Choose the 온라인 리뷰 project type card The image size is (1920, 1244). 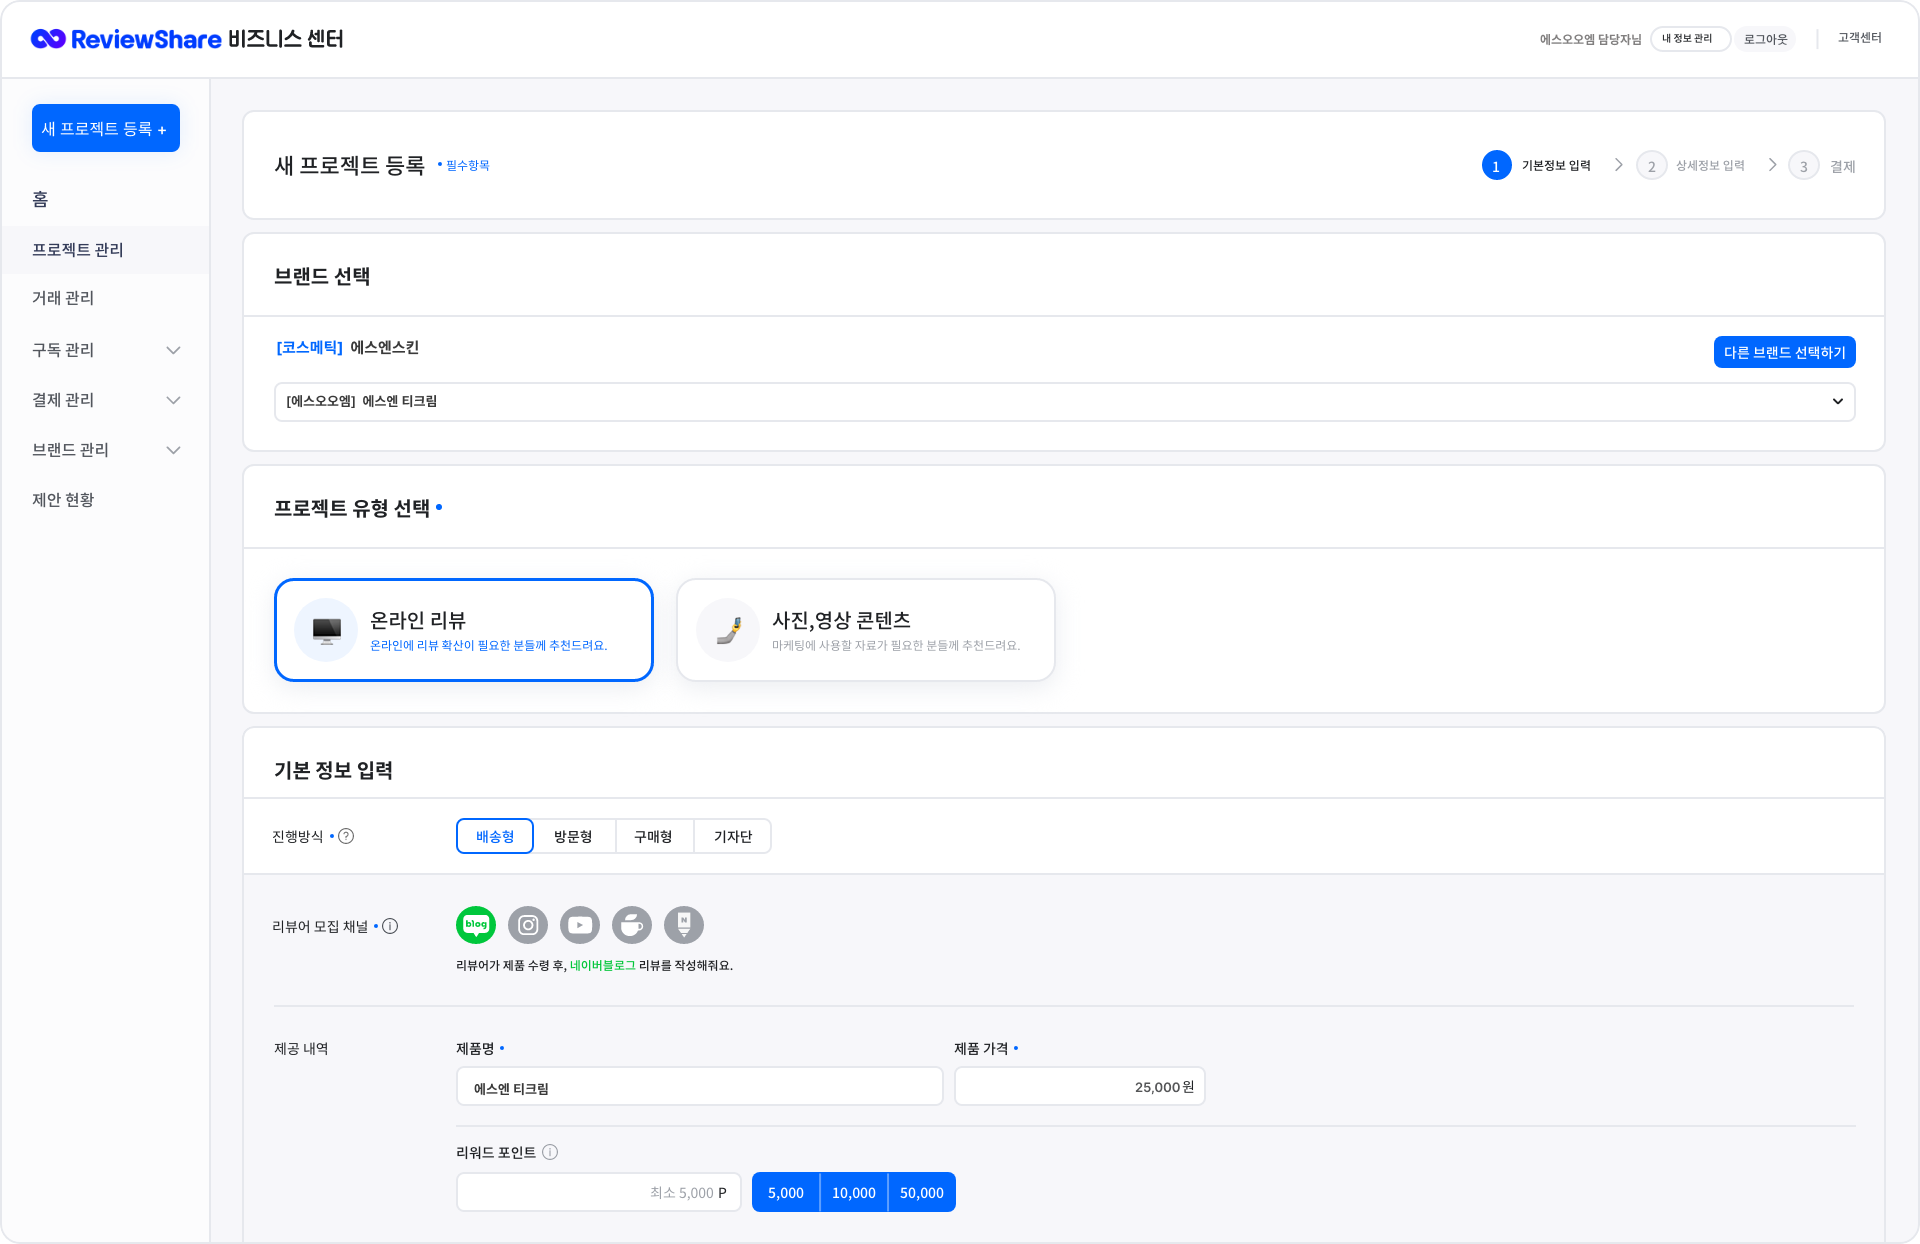464,630
